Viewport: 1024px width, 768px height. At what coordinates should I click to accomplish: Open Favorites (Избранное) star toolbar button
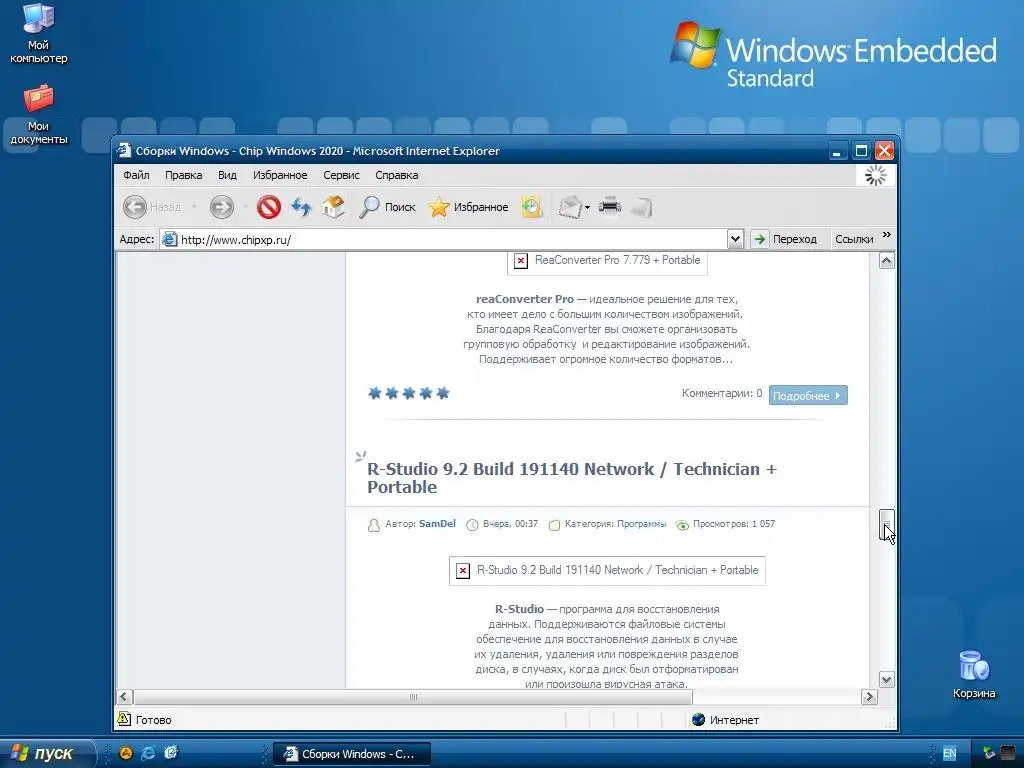pos(468,207)
